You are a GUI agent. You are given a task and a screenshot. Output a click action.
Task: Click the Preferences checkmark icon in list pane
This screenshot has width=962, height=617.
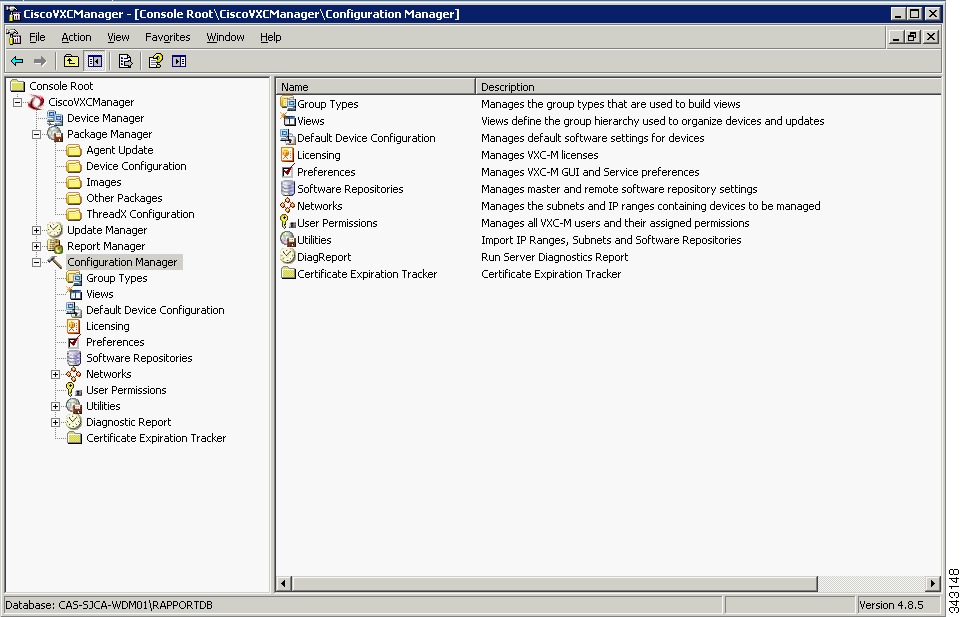point(288,172)
